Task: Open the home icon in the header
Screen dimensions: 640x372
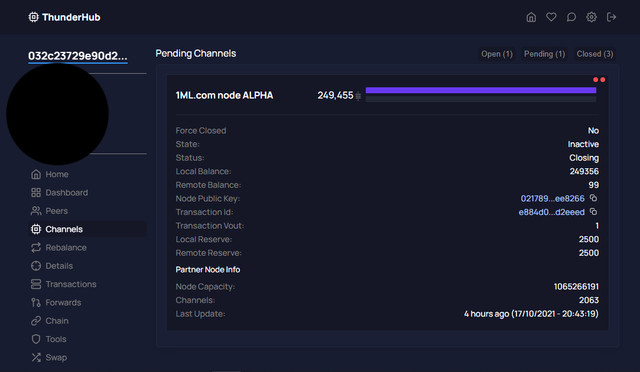Action: (531, 17)
